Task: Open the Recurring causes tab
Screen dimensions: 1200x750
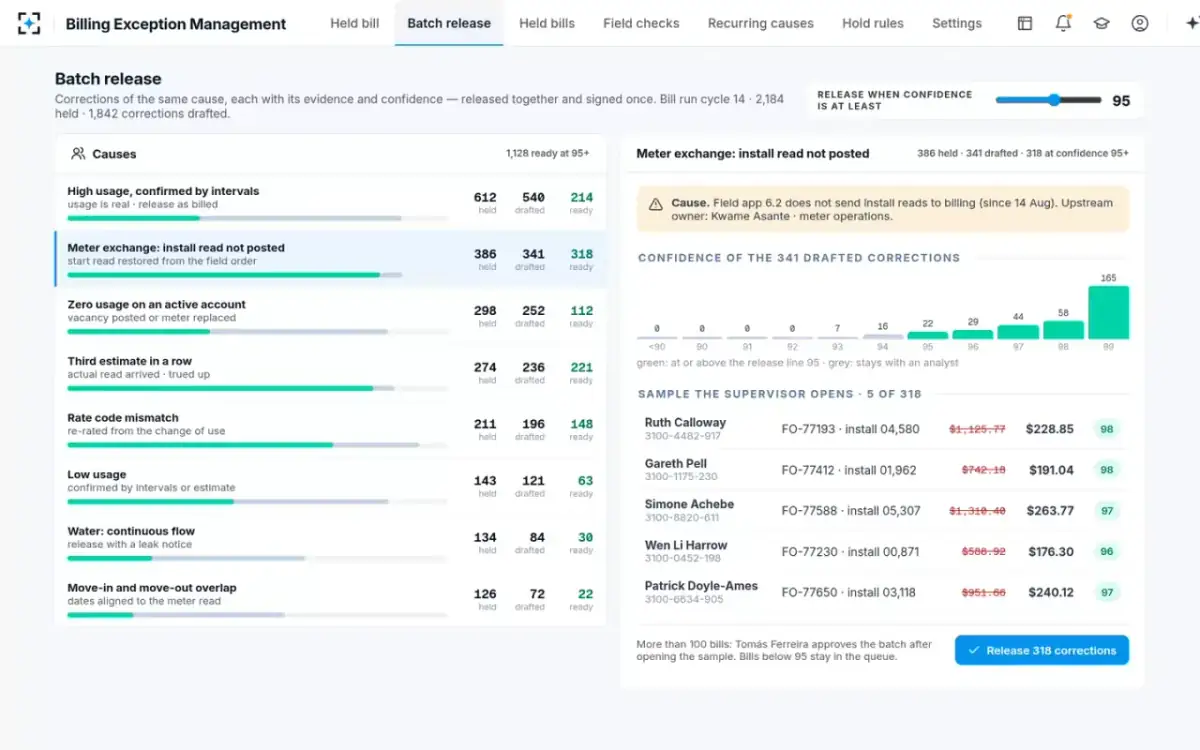Action: tap(761, 23)
